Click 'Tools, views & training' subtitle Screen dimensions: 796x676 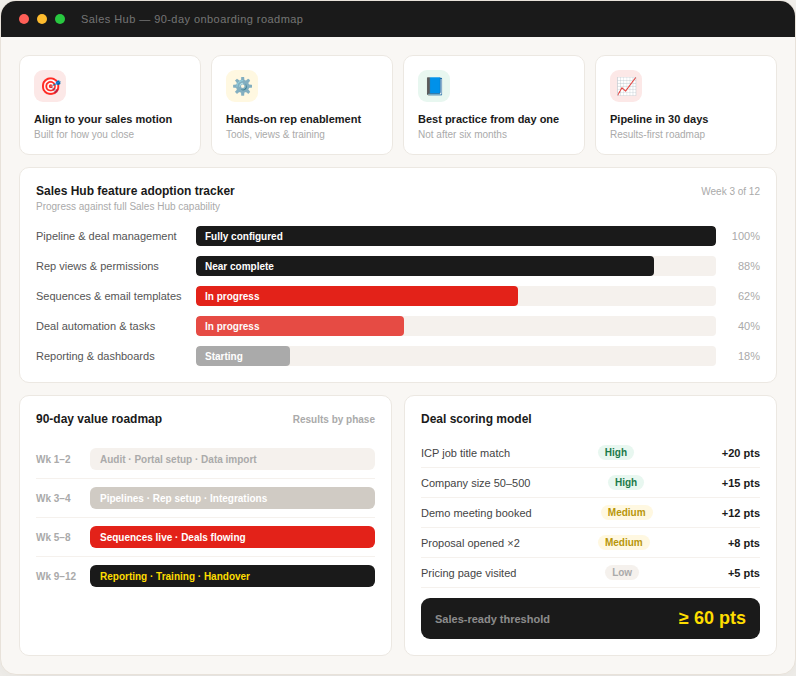275,134
